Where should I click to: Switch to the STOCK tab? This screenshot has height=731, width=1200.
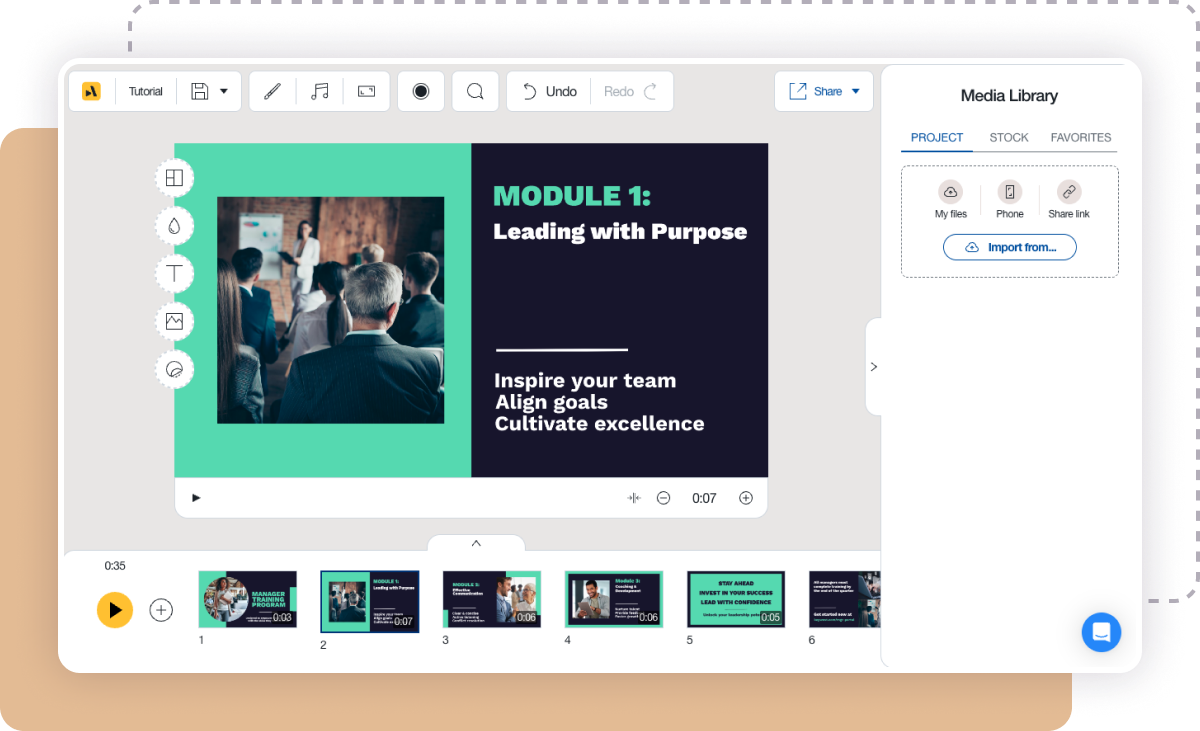[1009, 137]
